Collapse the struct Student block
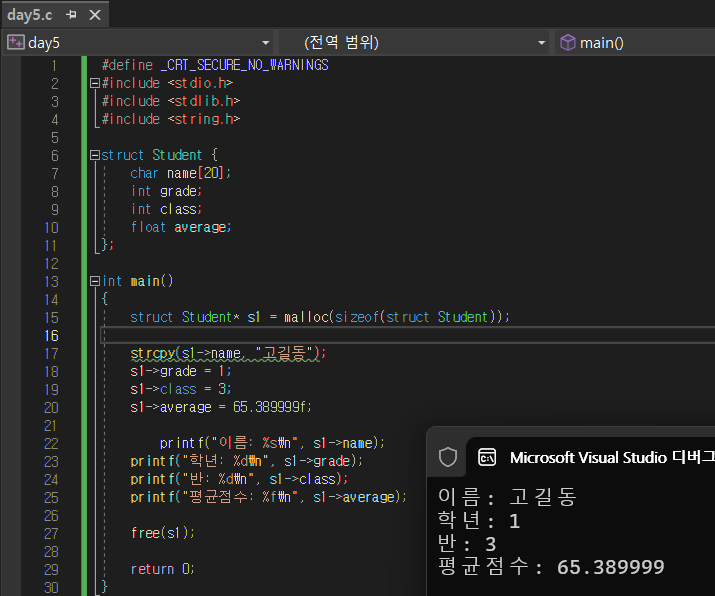The height and width of the screenshot is (596, 715). [x=95, y=155]
